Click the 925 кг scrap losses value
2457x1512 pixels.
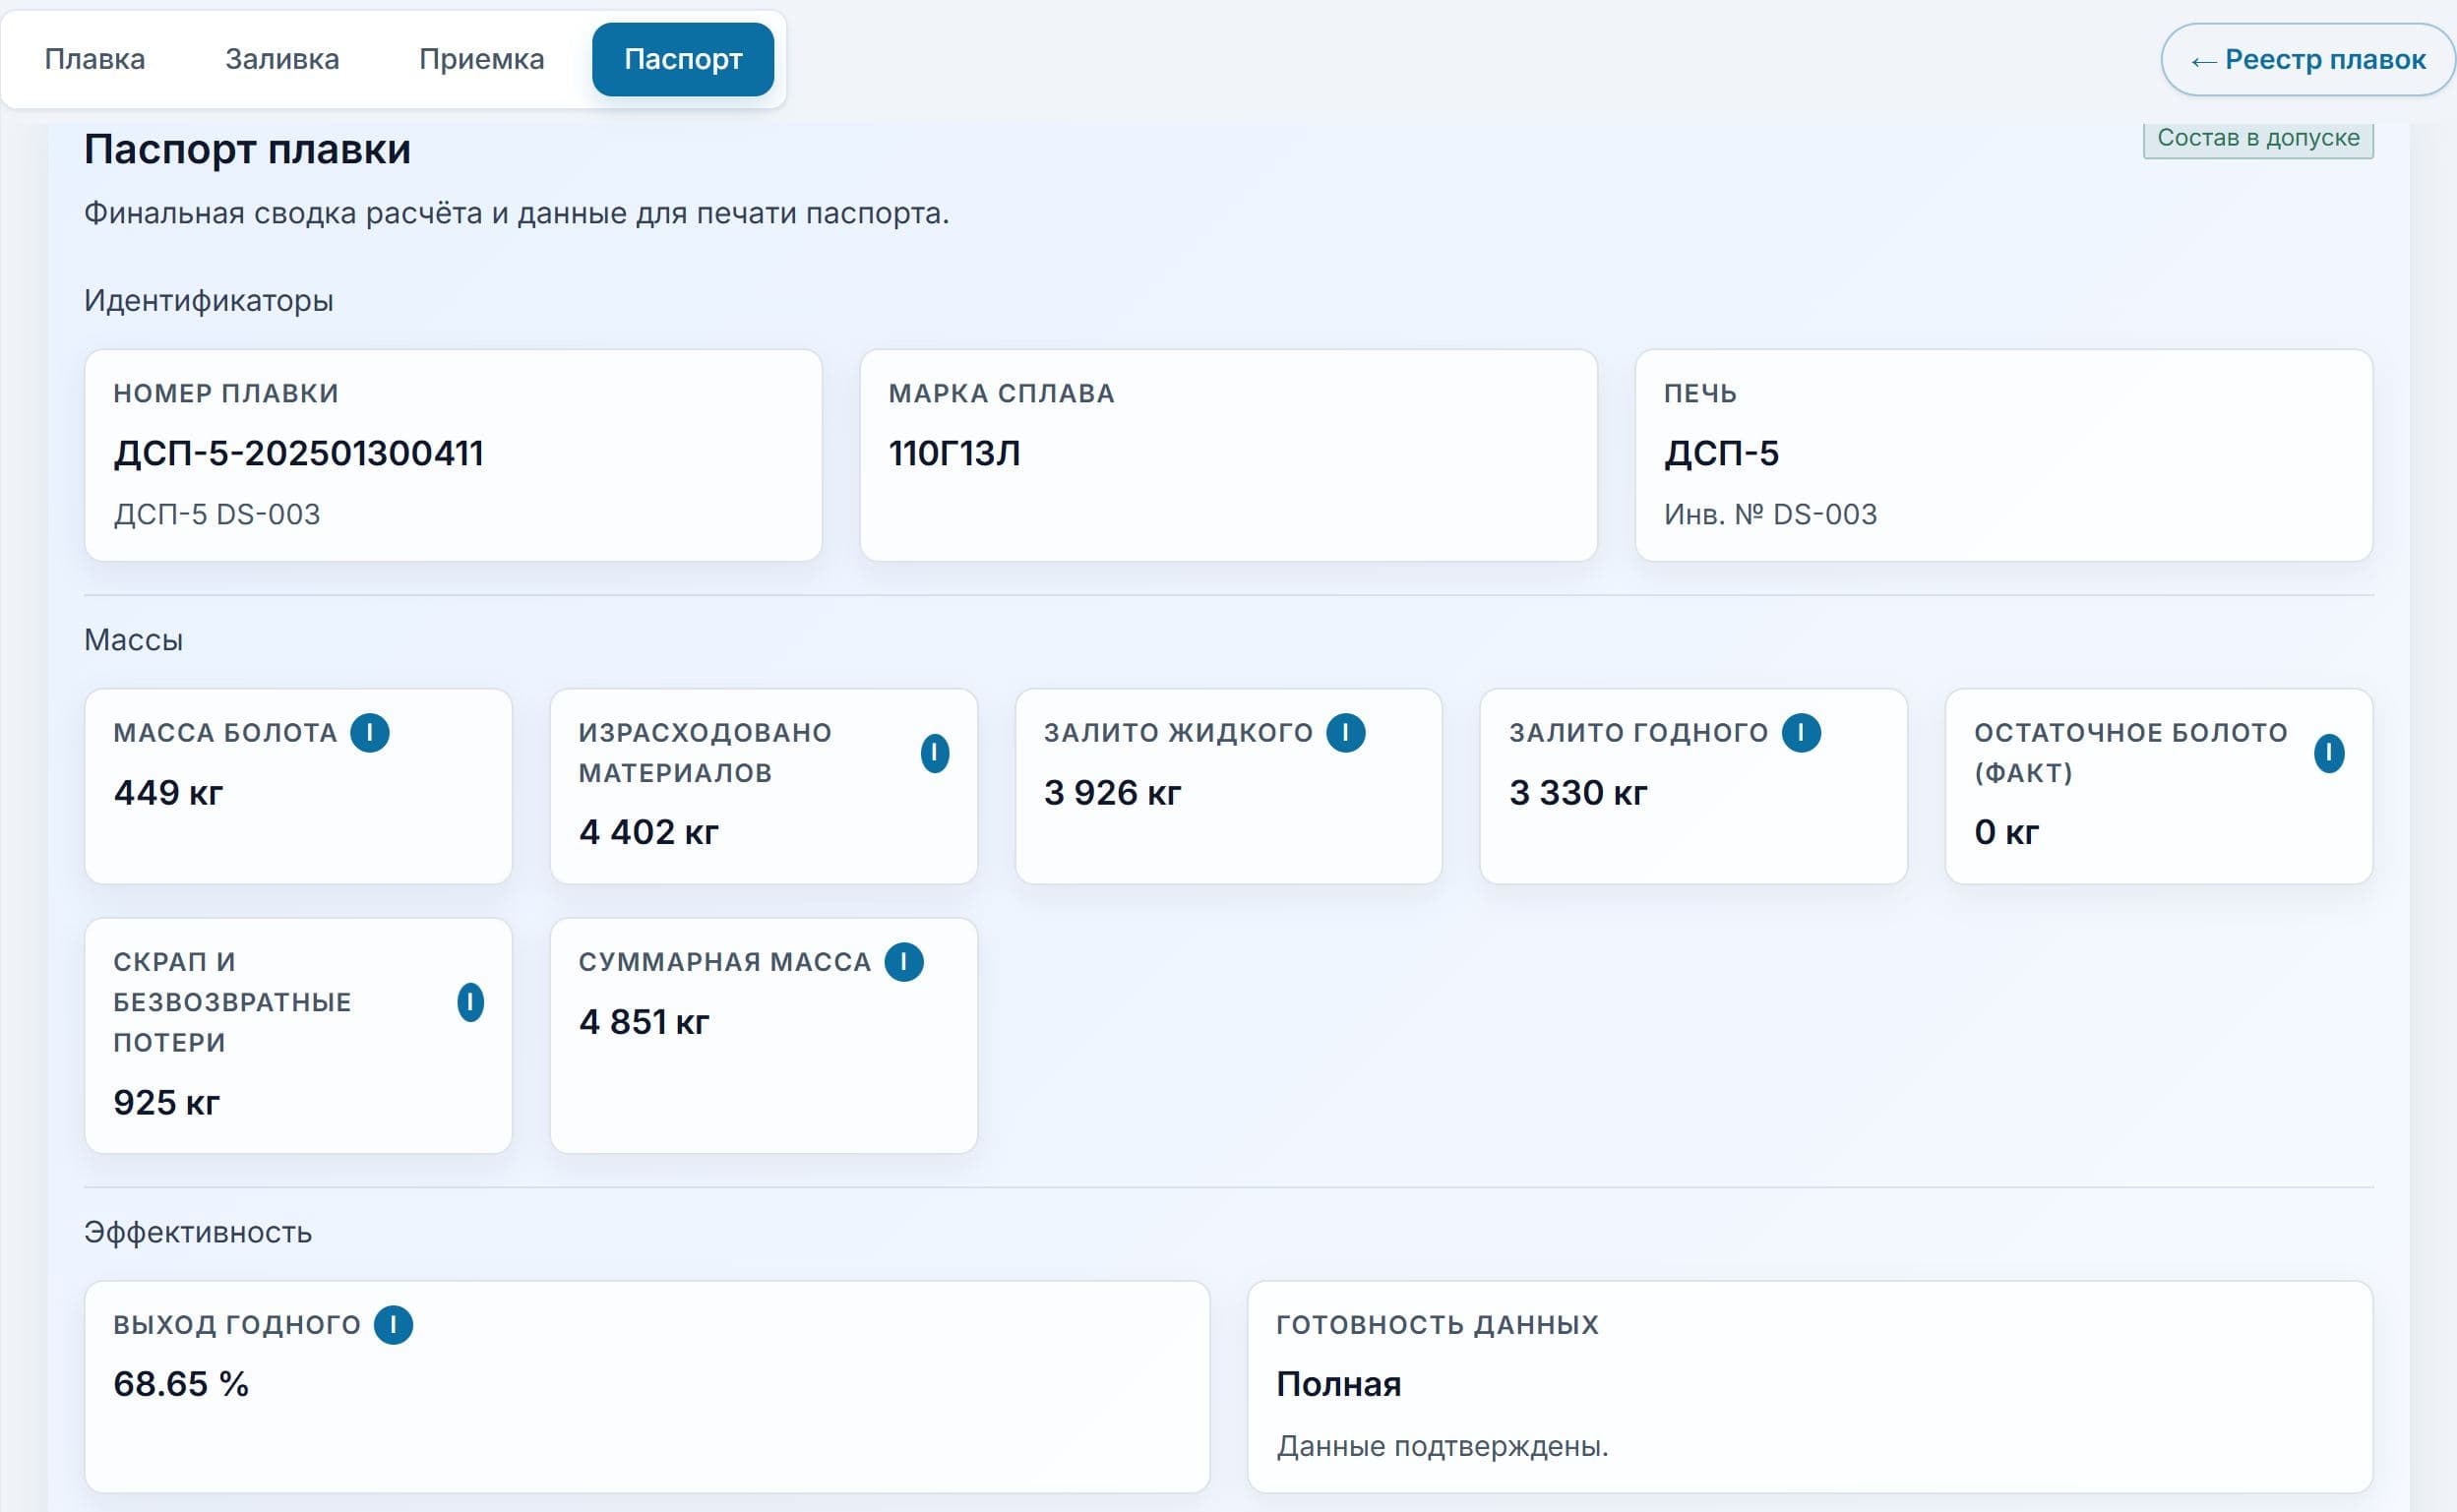(x=166, y=1102)
